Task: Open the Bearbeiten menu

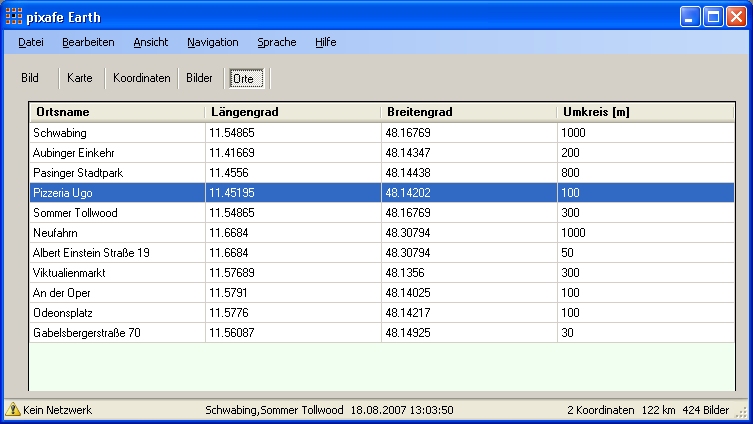Action: point(88,42)
